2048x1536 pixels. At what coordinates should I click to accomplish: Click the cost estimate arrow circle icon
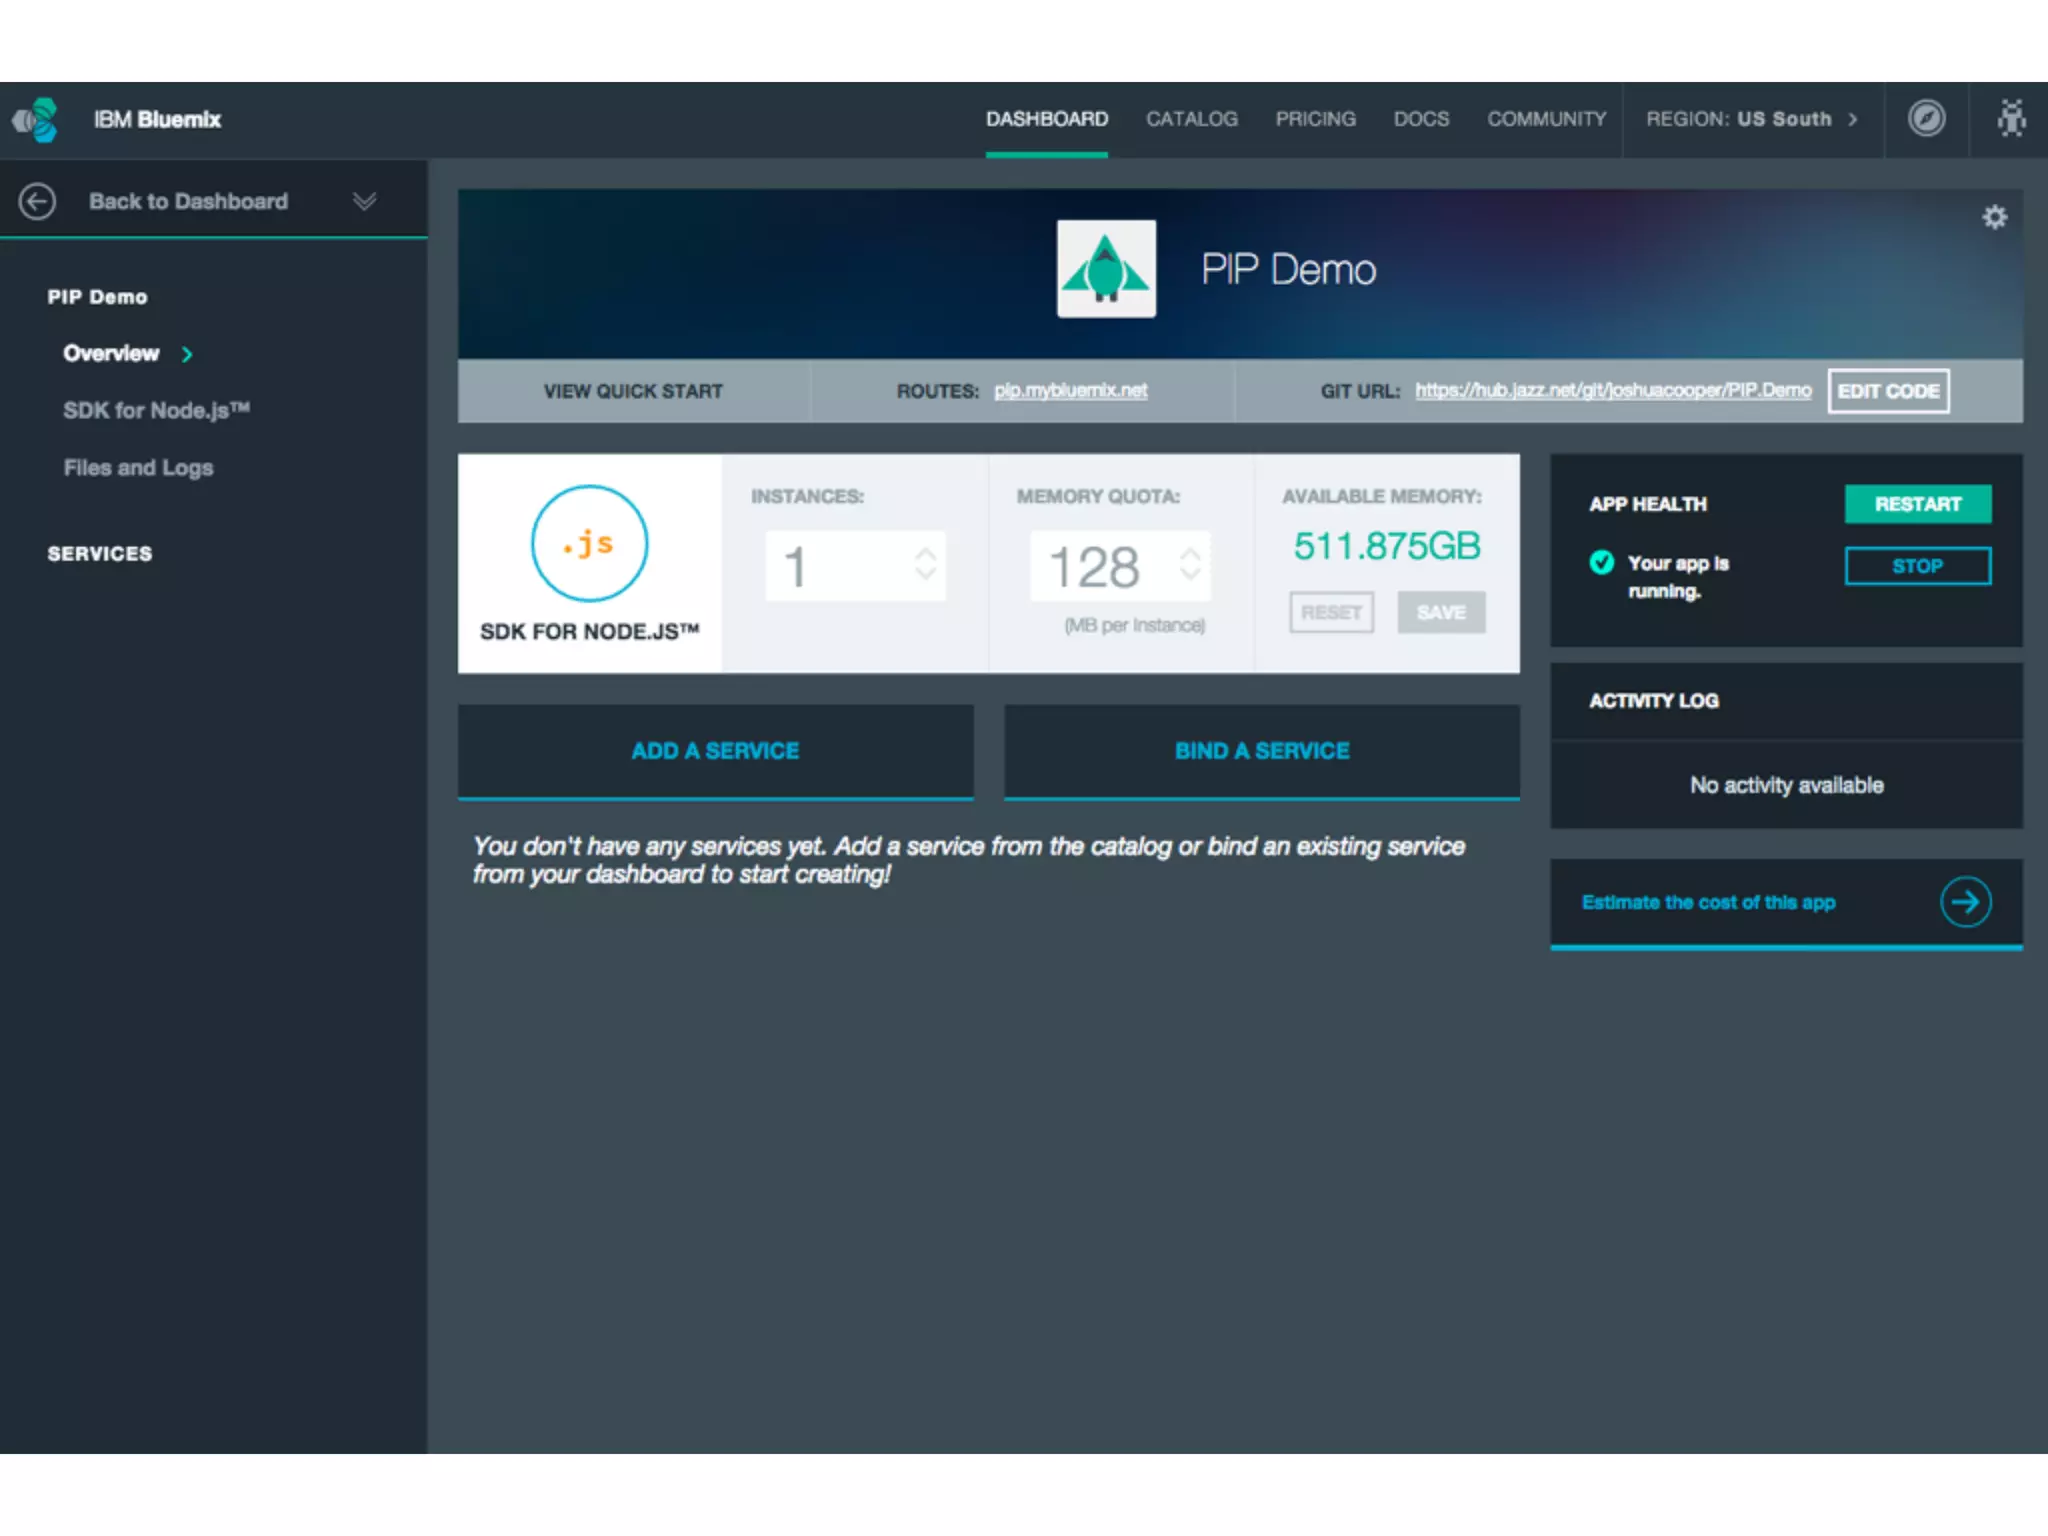pos(1965,902)
